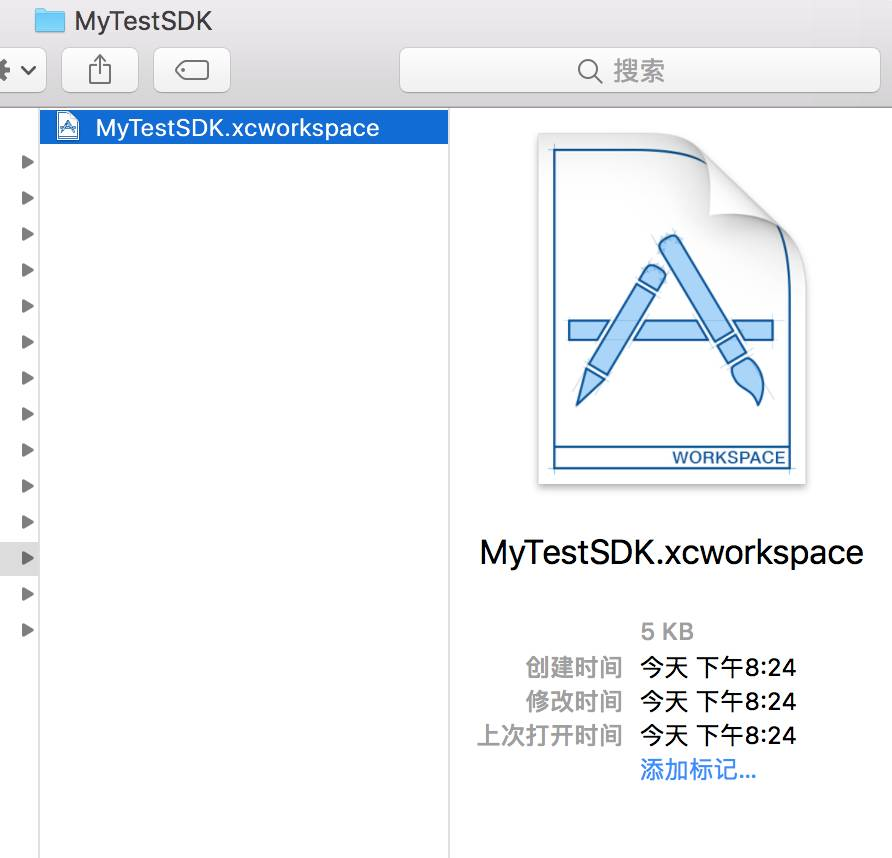Click the time value beside 修改时间
The height and width of the screenshot is (858, 892).
[718, 702]
